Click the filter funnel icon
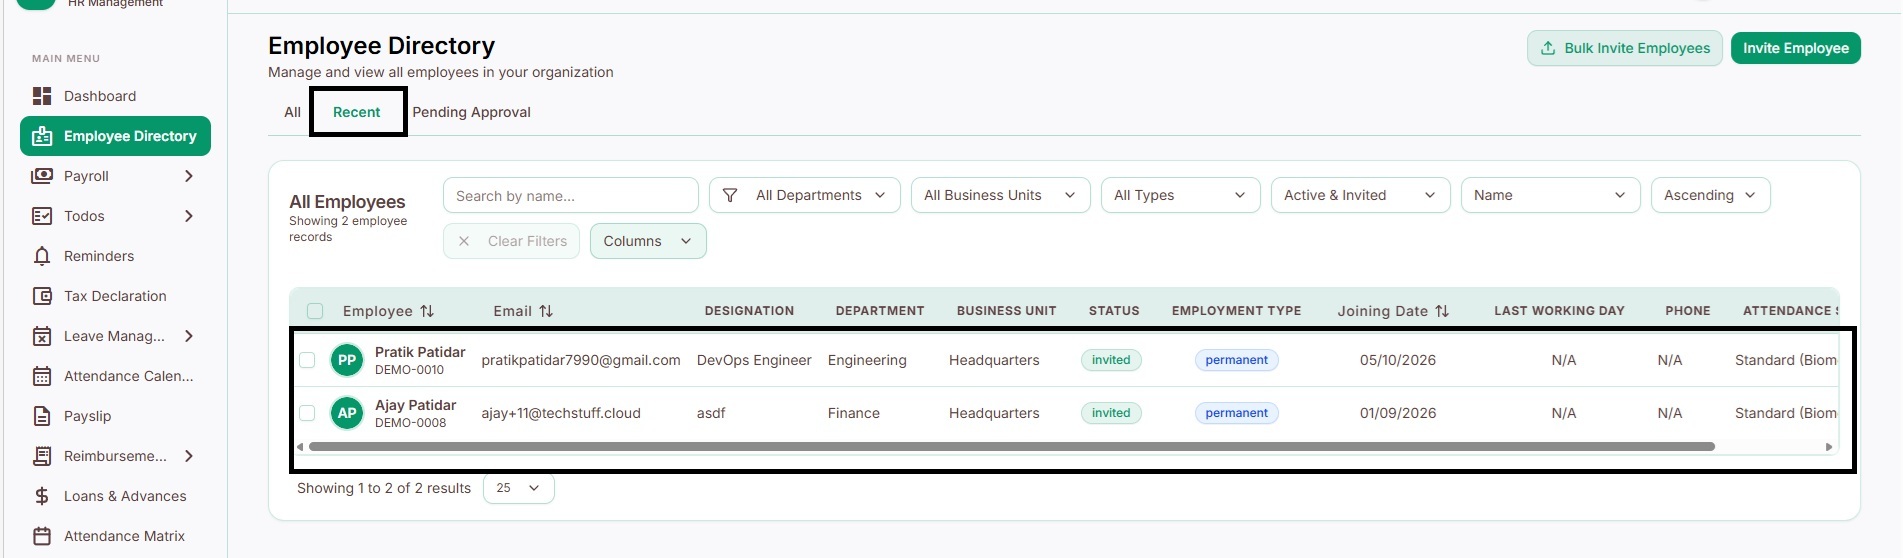1903x558 pixels. (x=730, y=195)
